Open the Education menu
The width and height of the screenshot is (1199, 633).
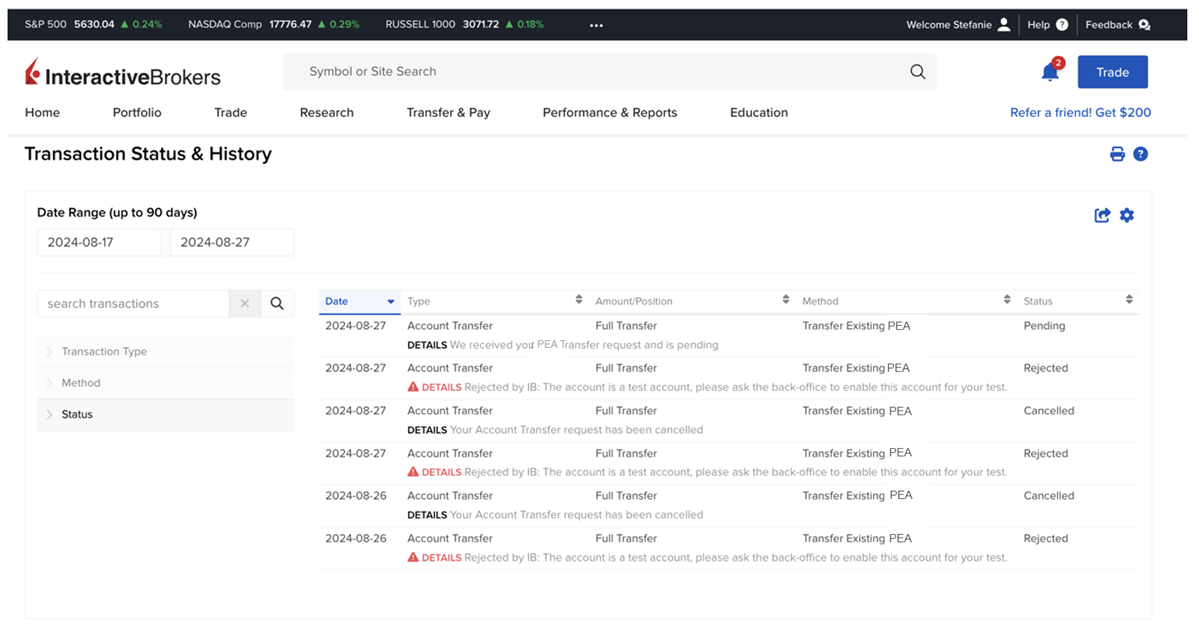tap(759, 112)
